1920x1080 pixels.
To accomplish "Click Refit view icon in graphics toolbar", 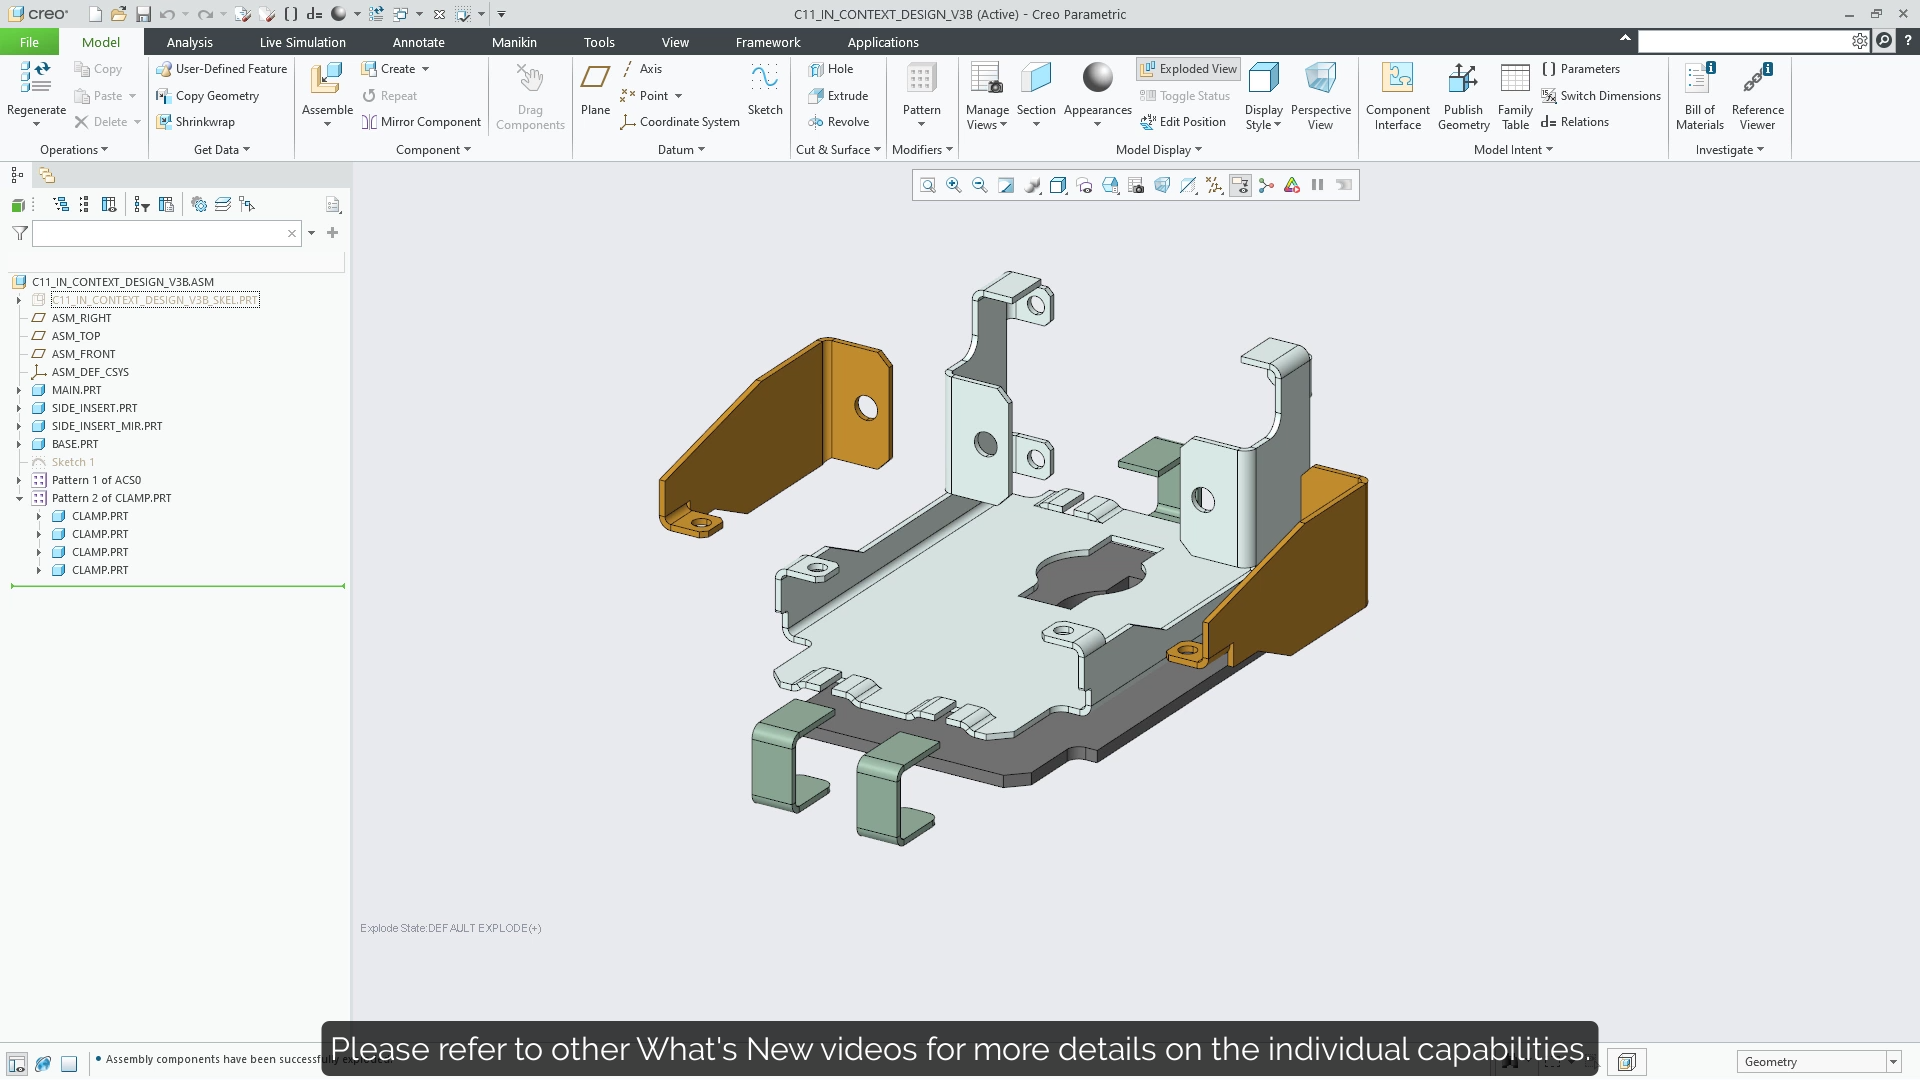I will click(x=928, y=185).
